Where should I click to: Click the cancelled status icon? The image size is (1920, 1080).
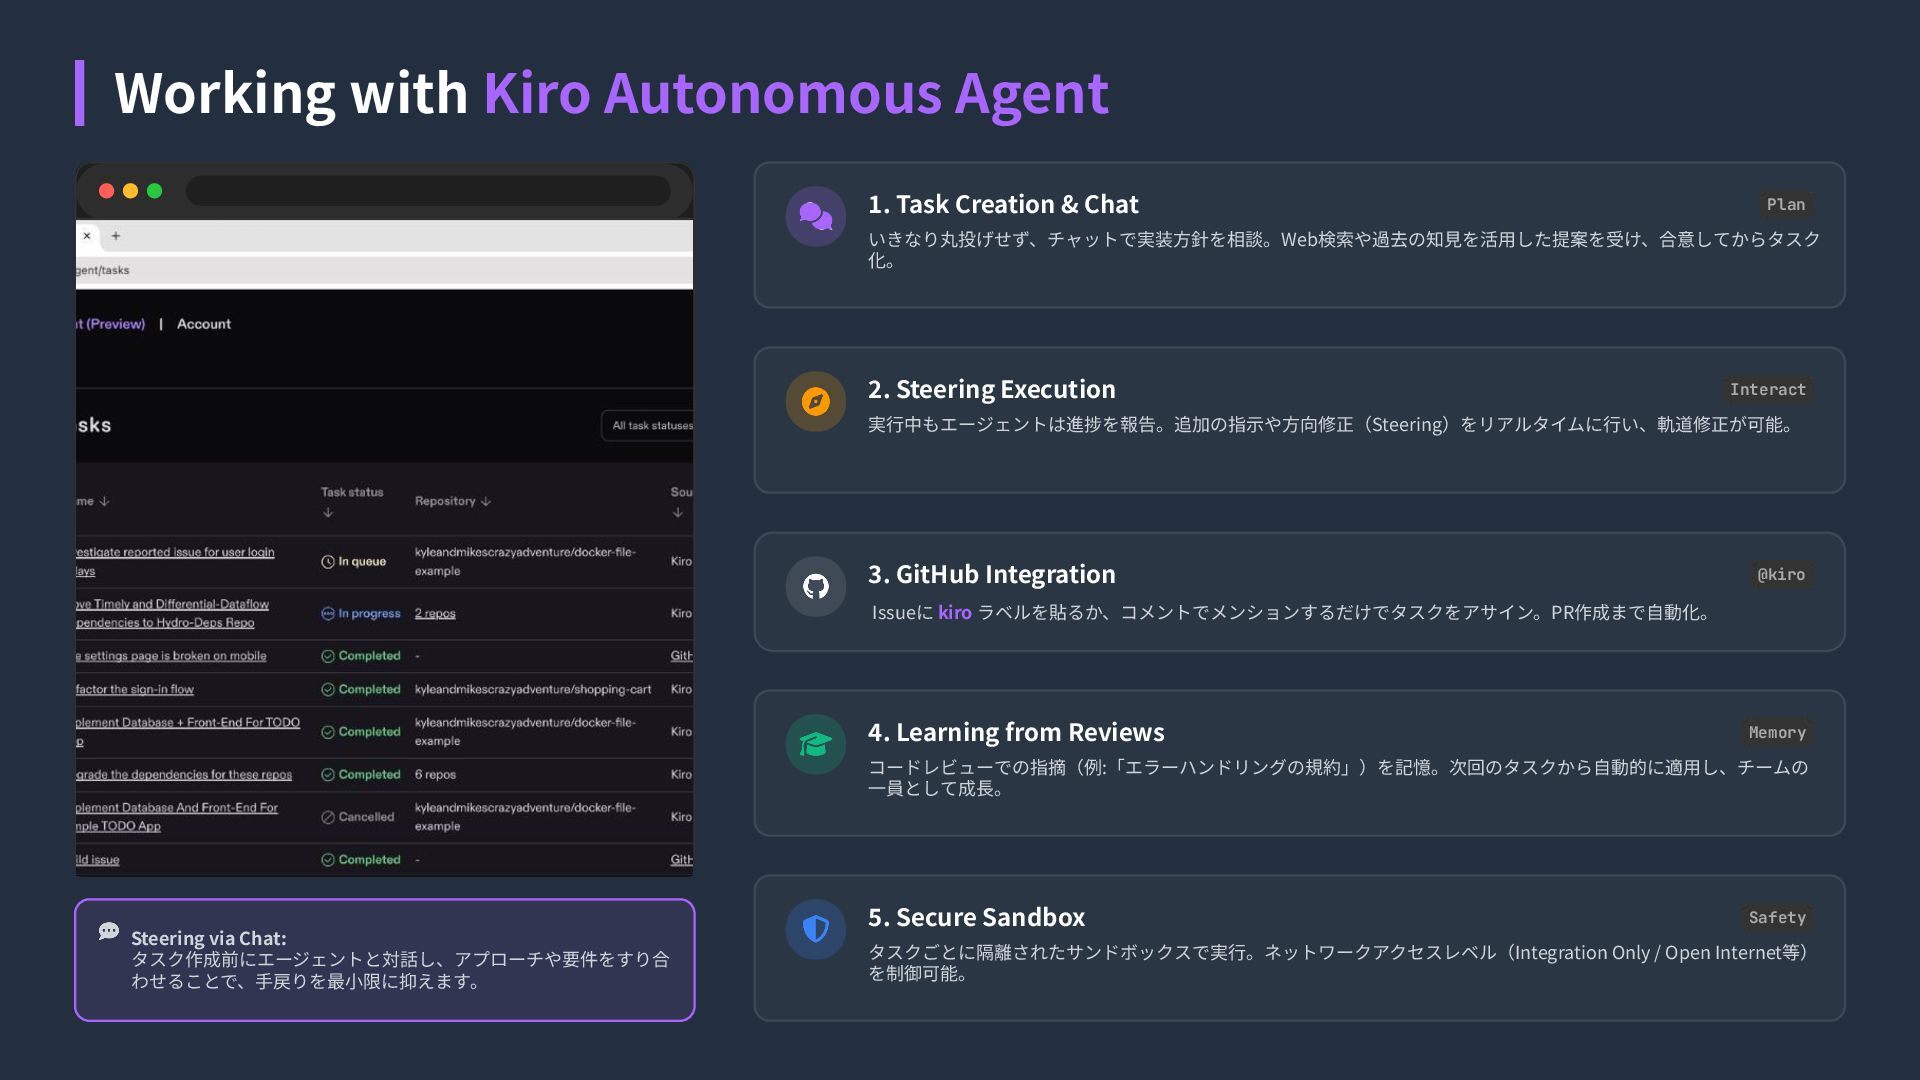(327, 817)
